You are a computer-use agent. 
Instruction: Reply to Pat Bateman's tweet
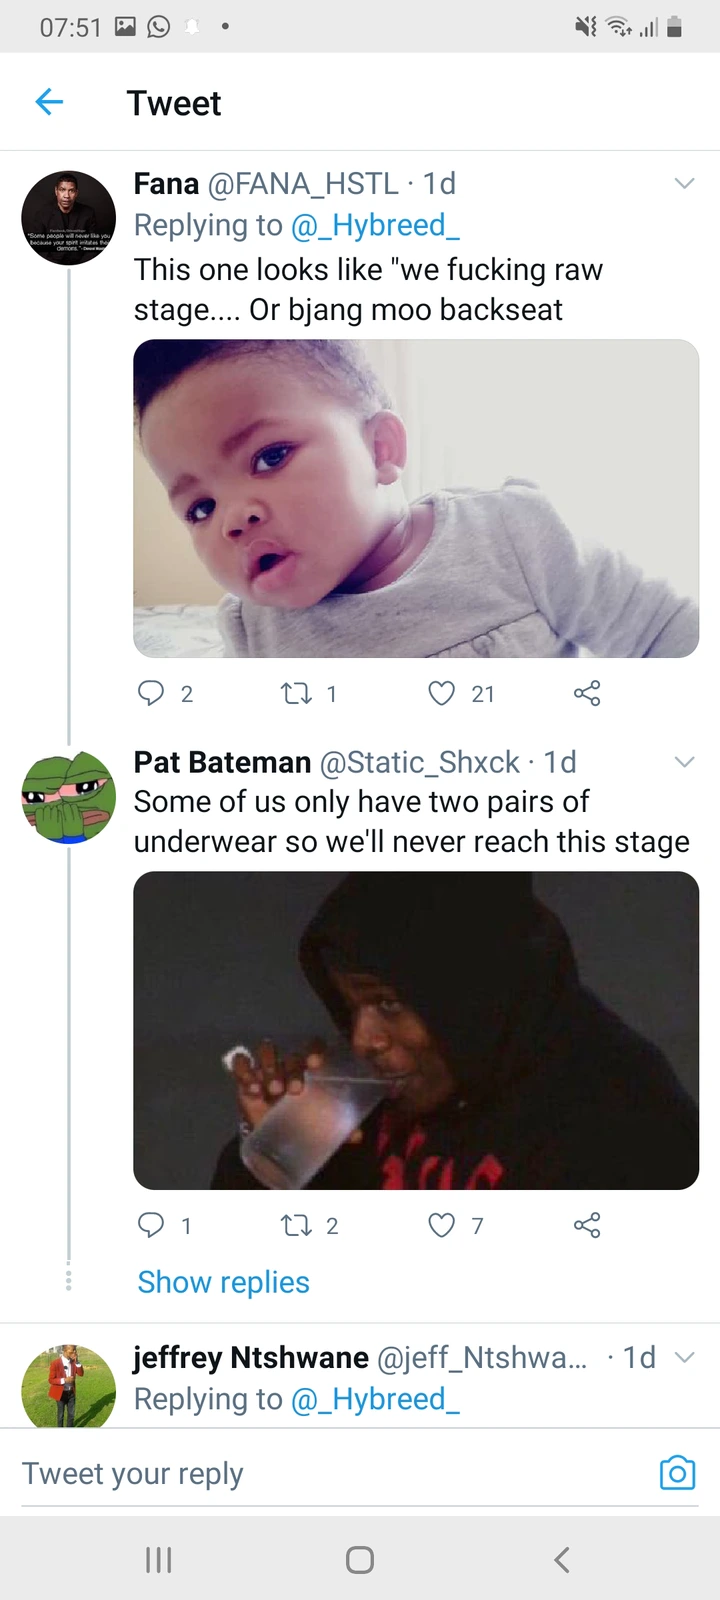tap(151, 1225)
